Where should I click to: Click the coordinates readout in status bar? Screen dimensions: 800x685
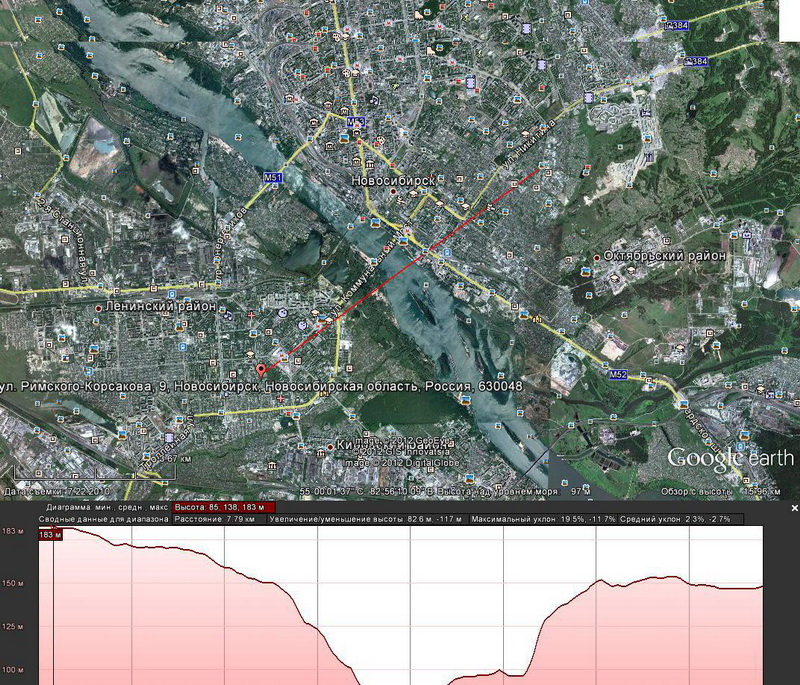click(368, 492)
